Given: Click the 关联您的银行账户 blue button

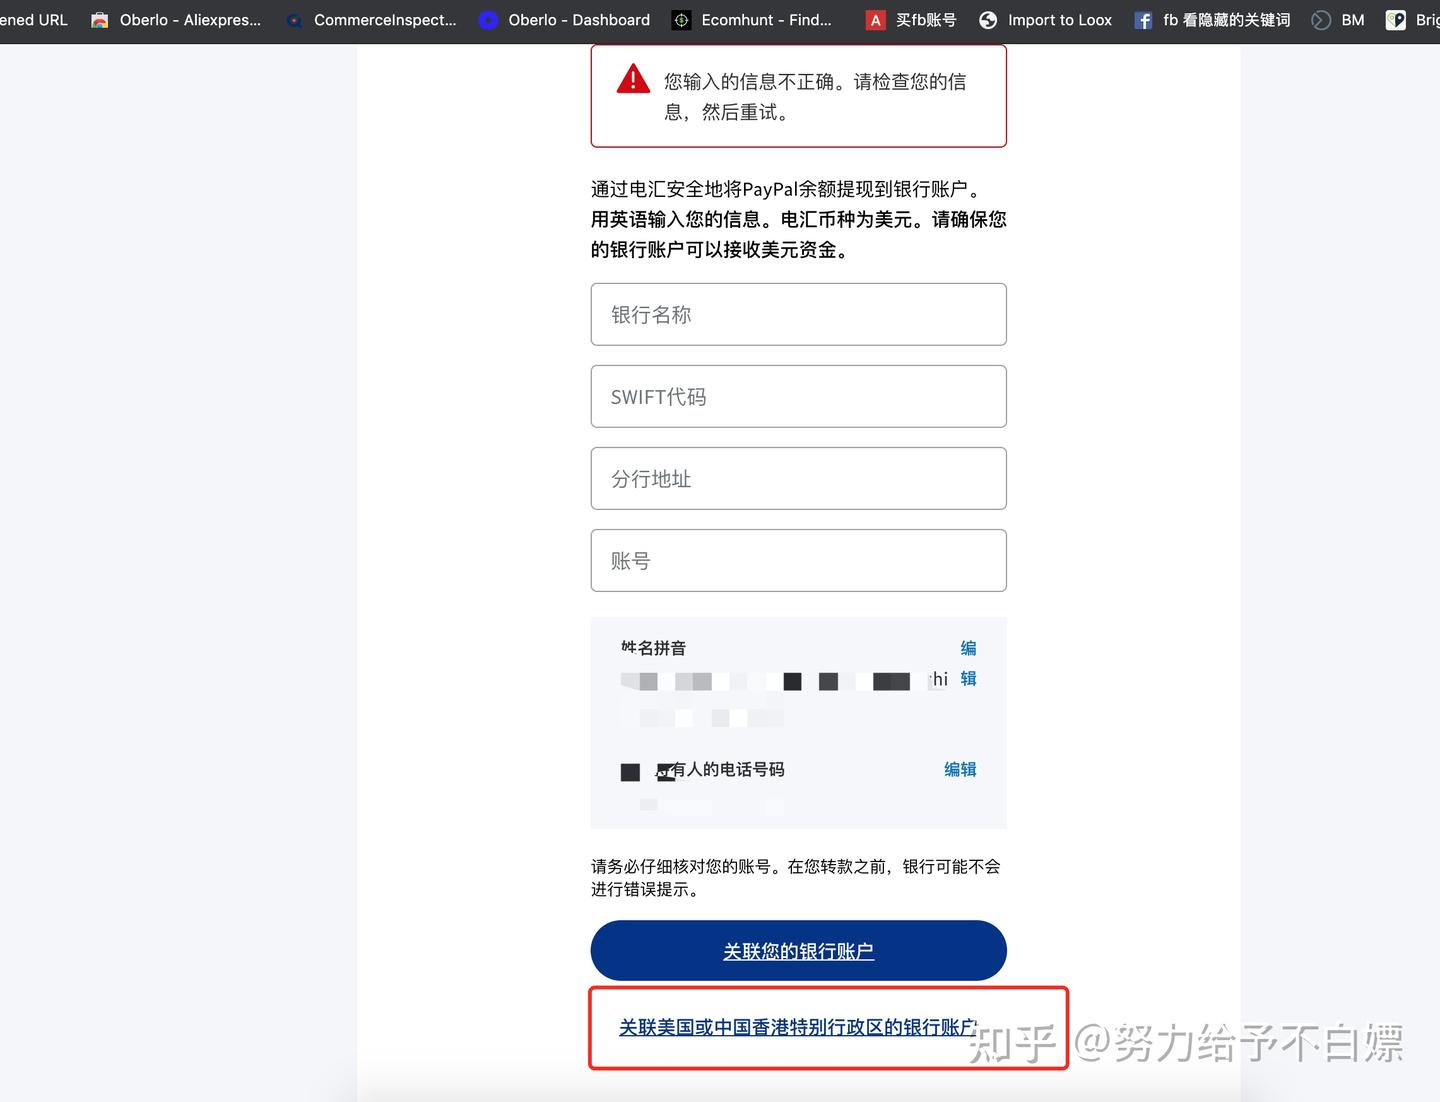Looking at the screenshot, I should [797, 951].
